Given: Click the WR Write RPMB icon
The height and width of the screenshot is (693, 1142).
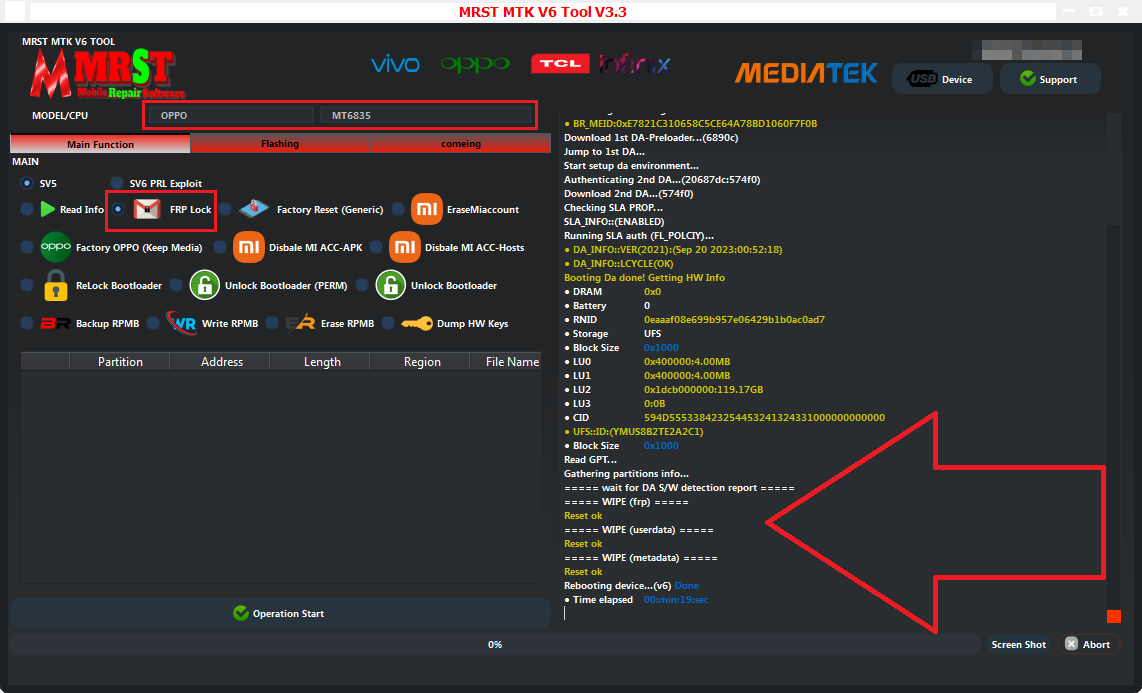Looking at the screenshot, I should (181, 323).
